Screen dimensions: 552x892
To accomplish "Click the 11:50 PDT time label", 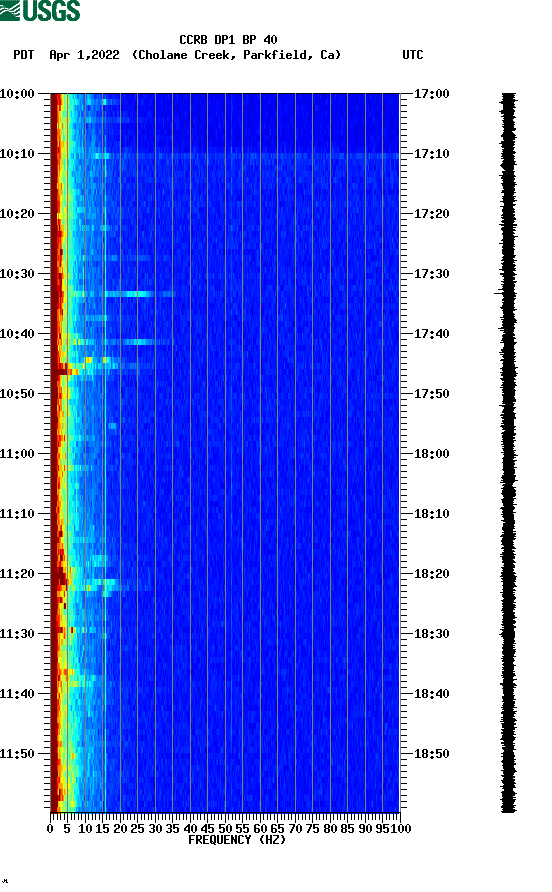I will 17,754.
